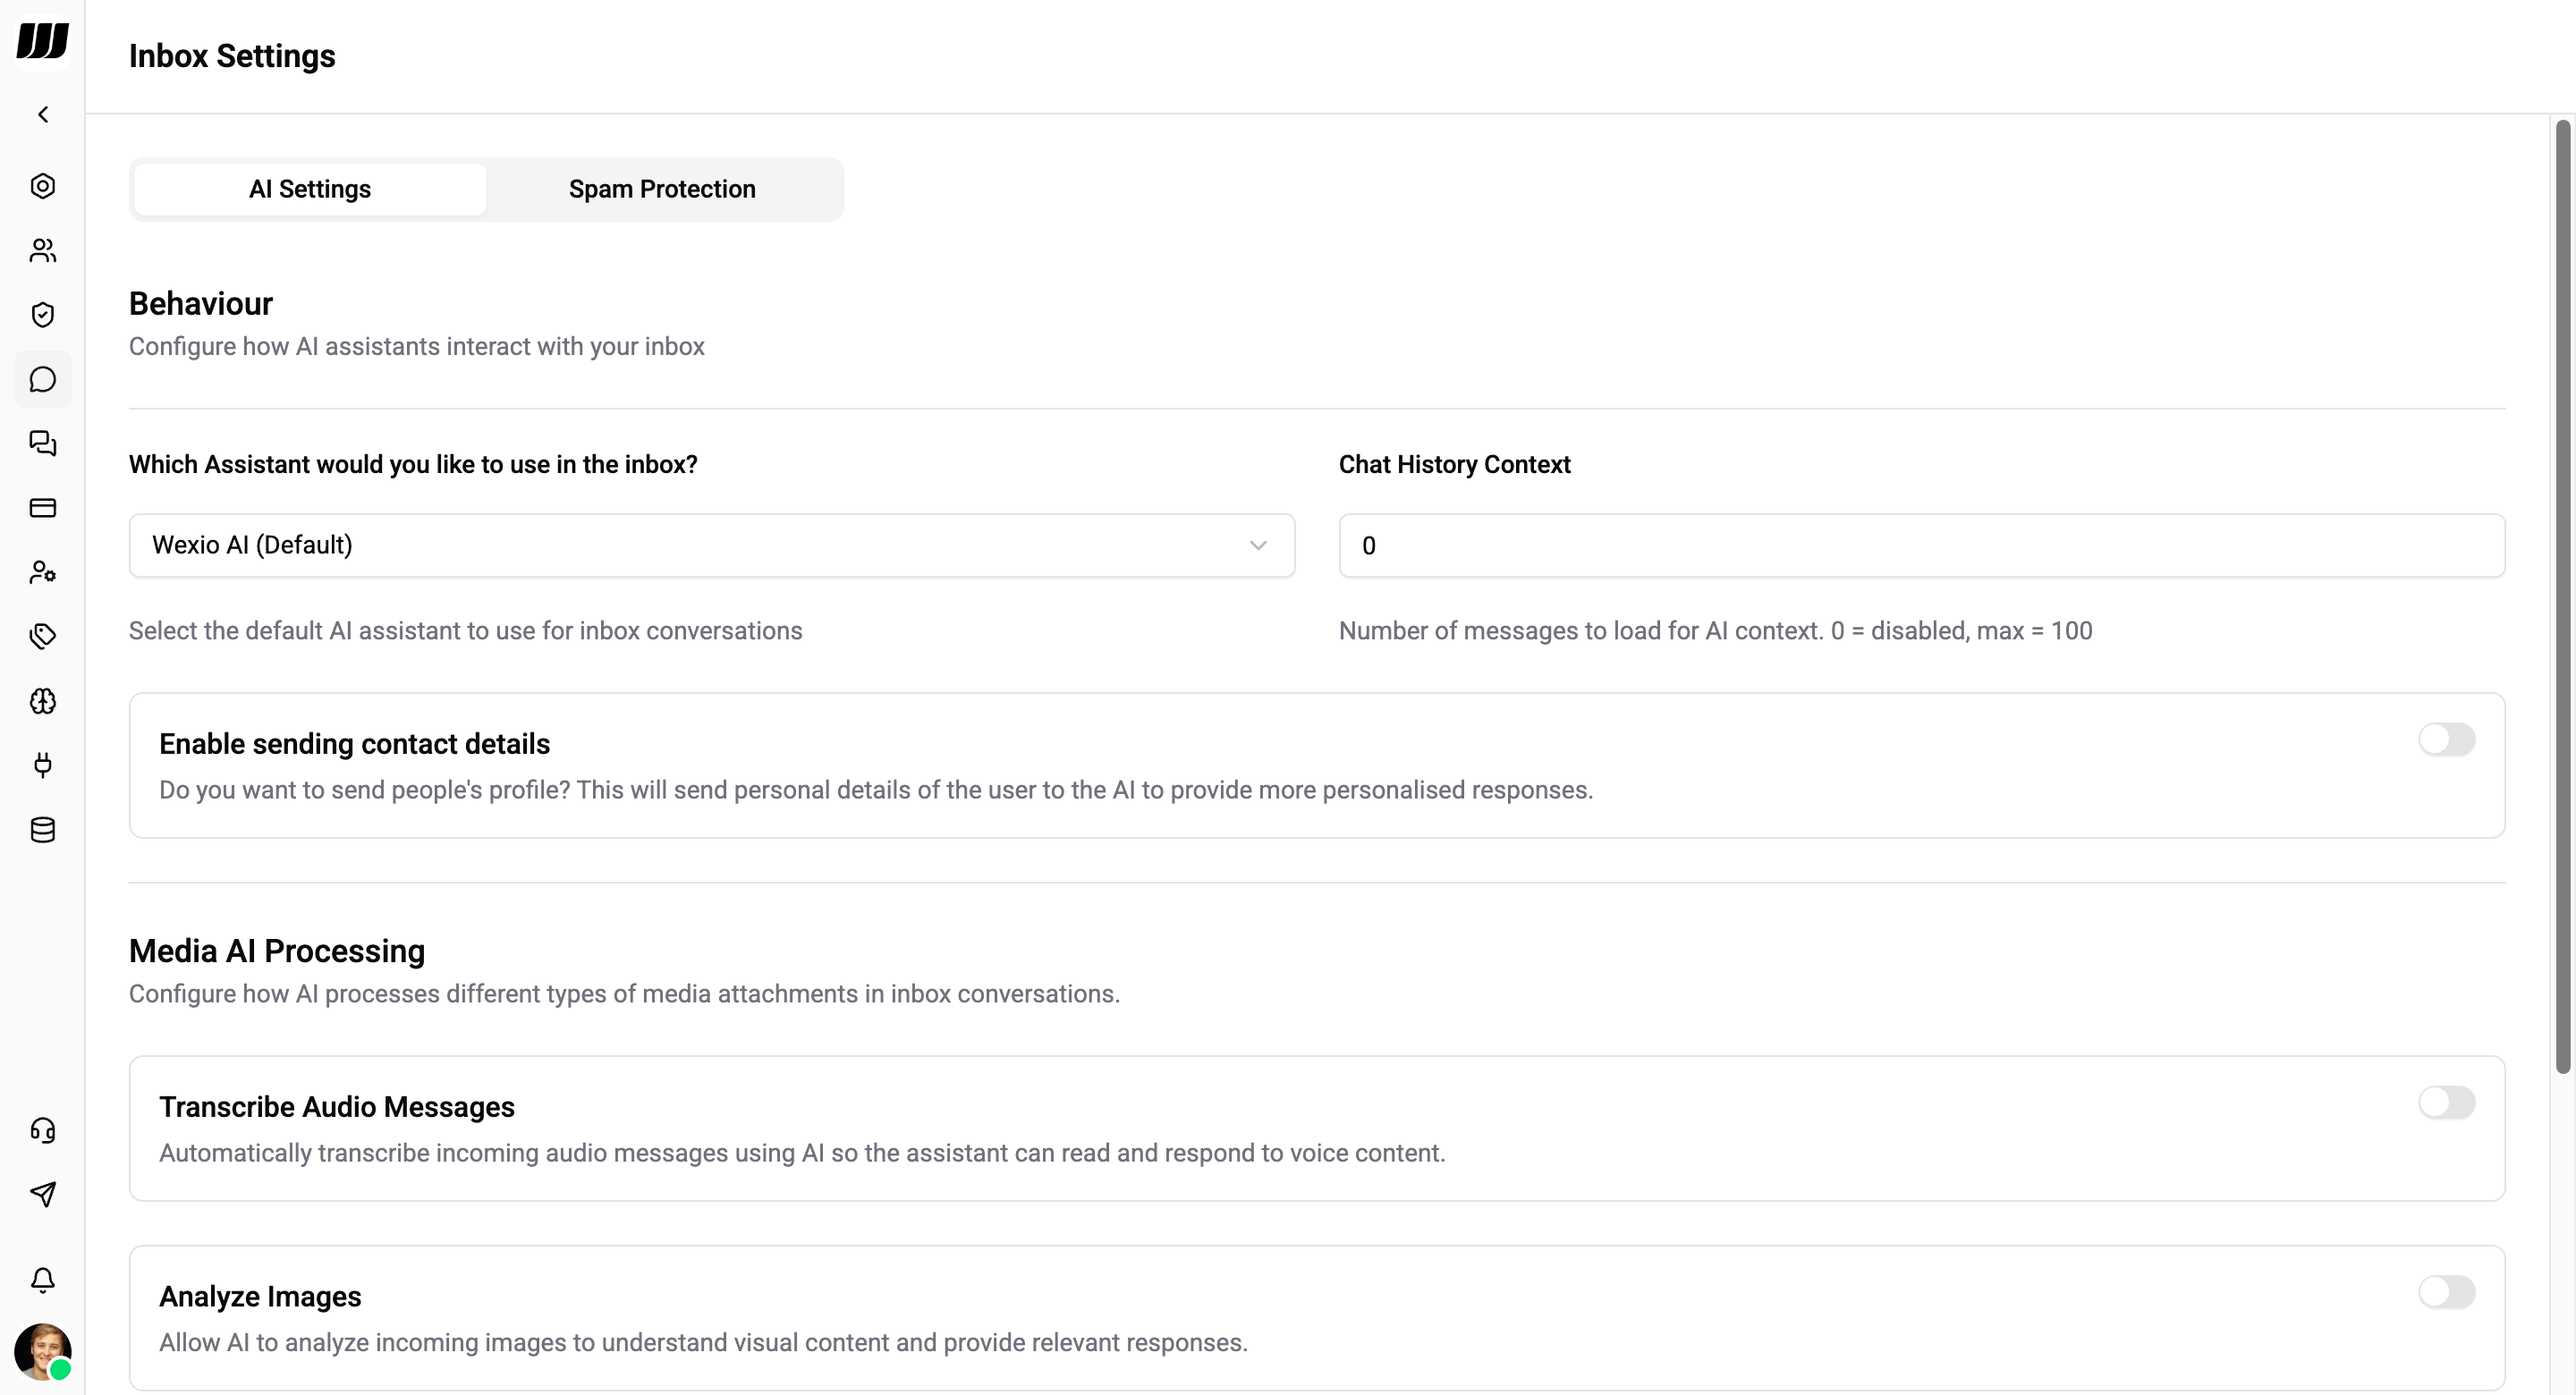Open the AI brain icon in sidebar

pos(42,702)
